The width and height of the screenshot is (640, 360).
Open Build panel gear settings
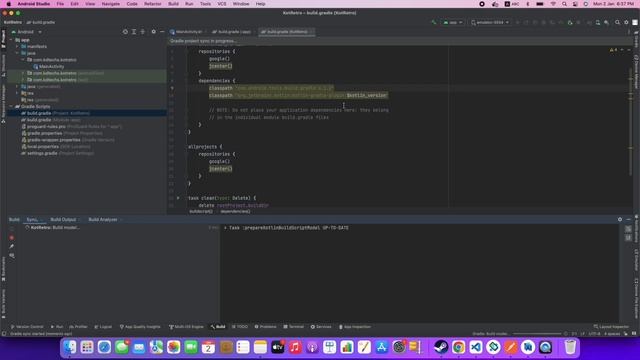[620, 220]
